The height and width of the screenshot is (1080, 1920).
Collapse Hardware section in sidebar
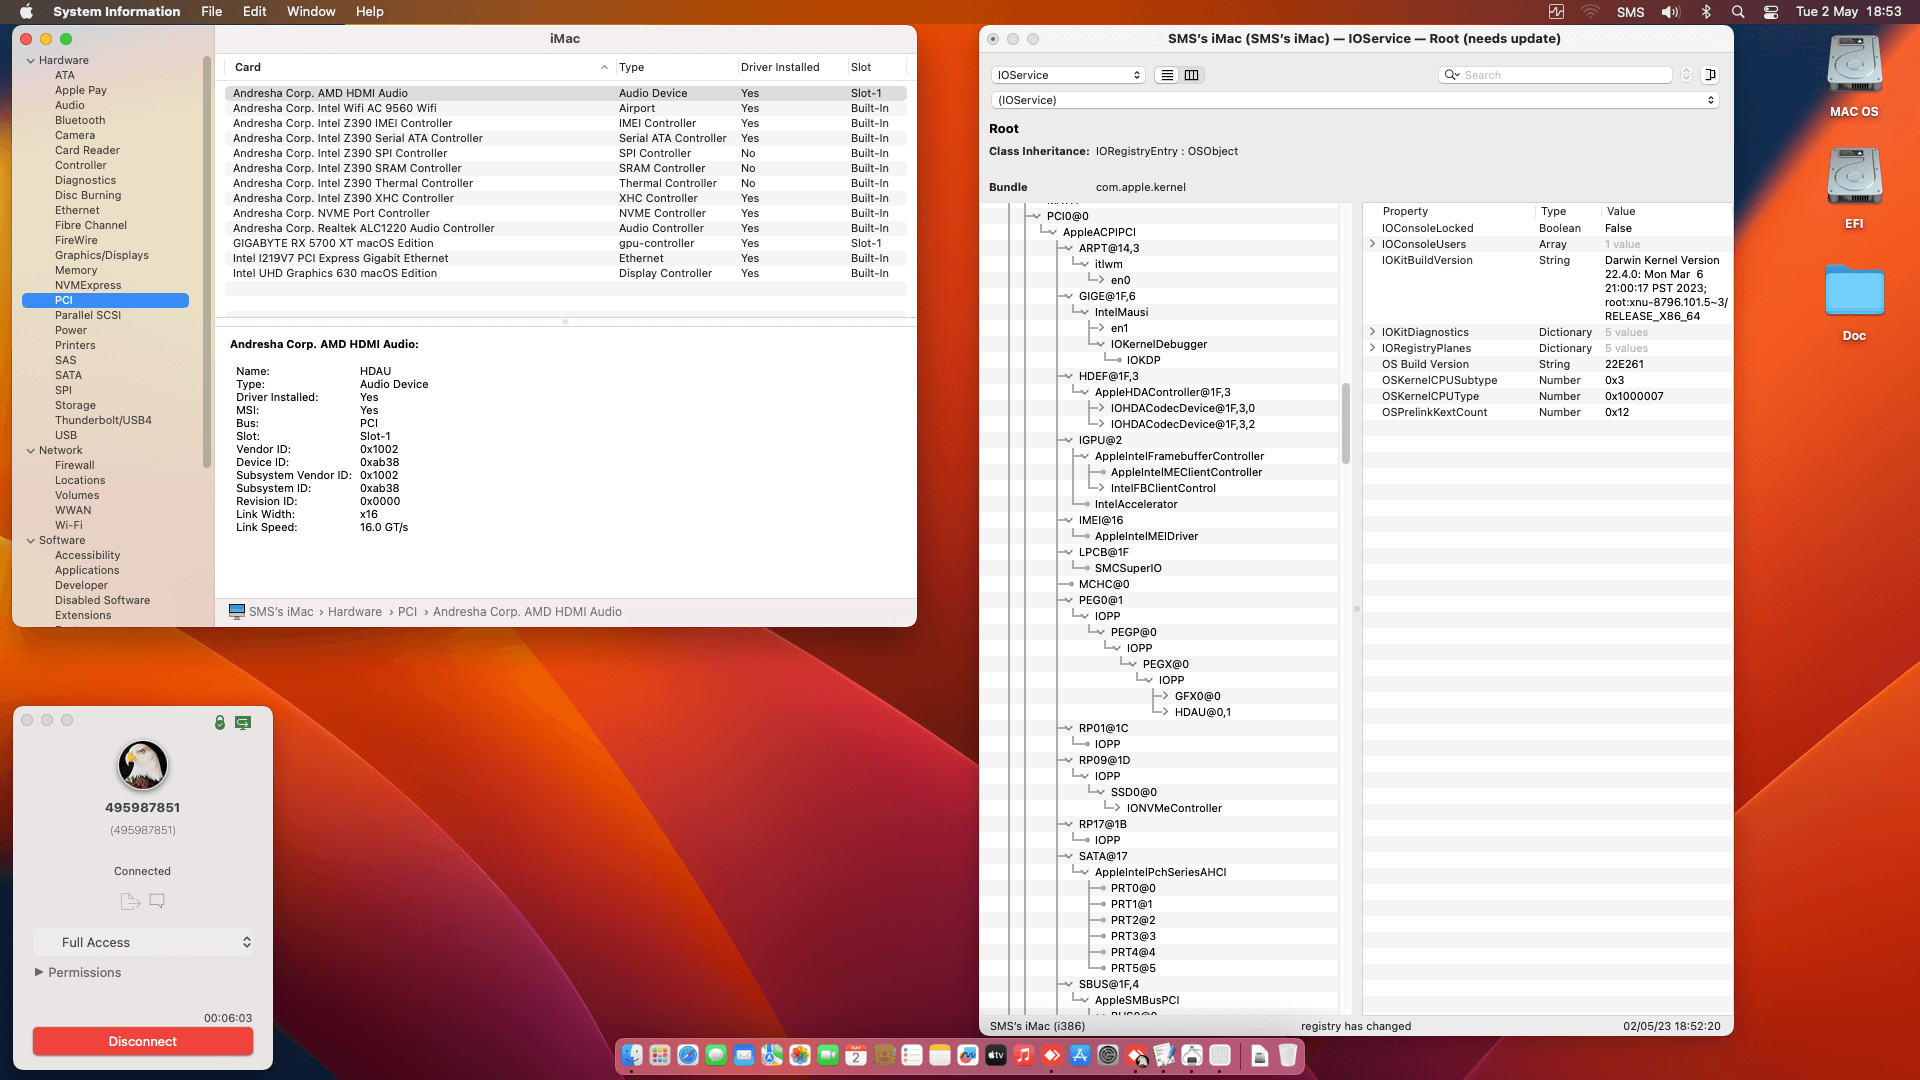click(31, 61)
